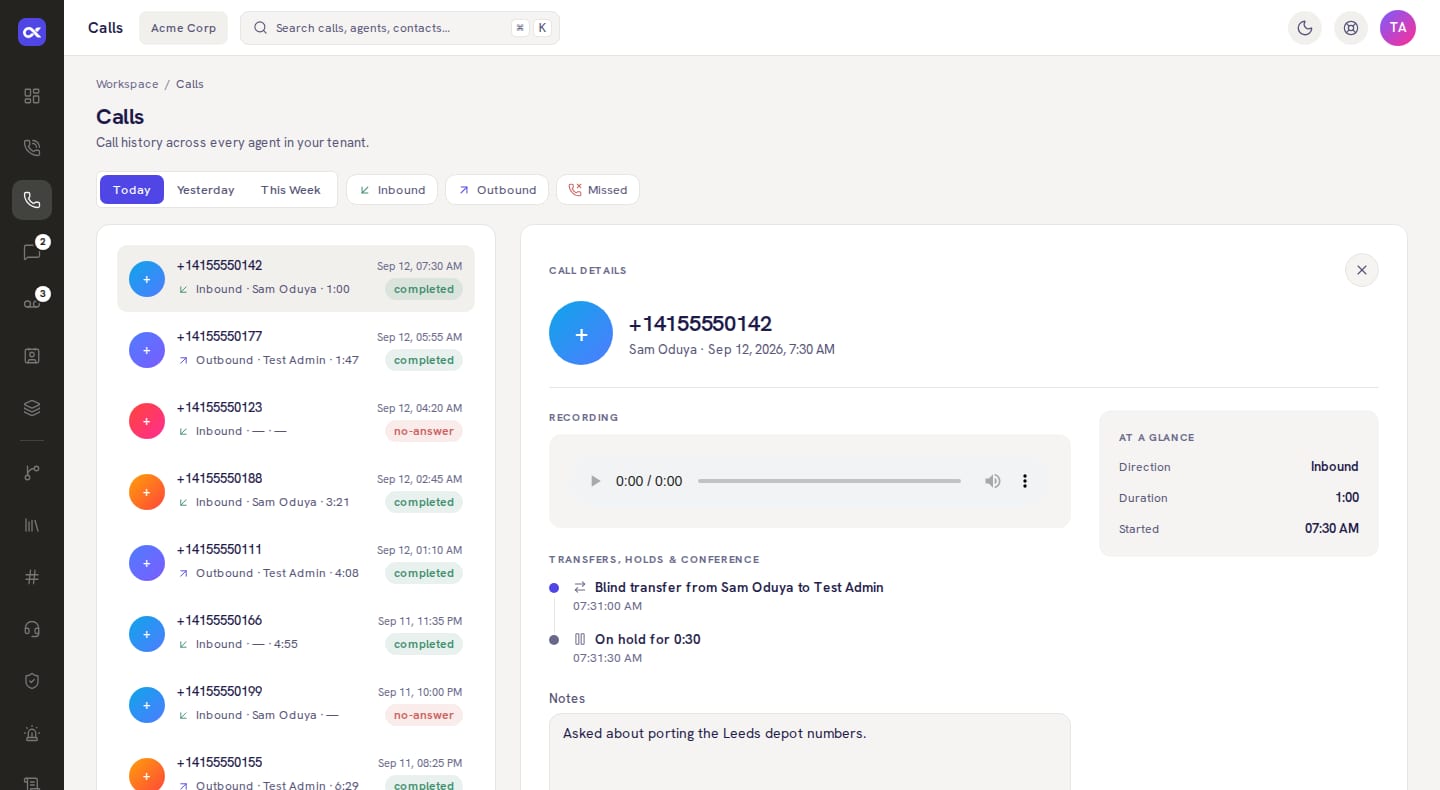This screenshot has width=1440, height=790.
Task: Focus the search calls, agents, contacts field
Action: (400, 28)
